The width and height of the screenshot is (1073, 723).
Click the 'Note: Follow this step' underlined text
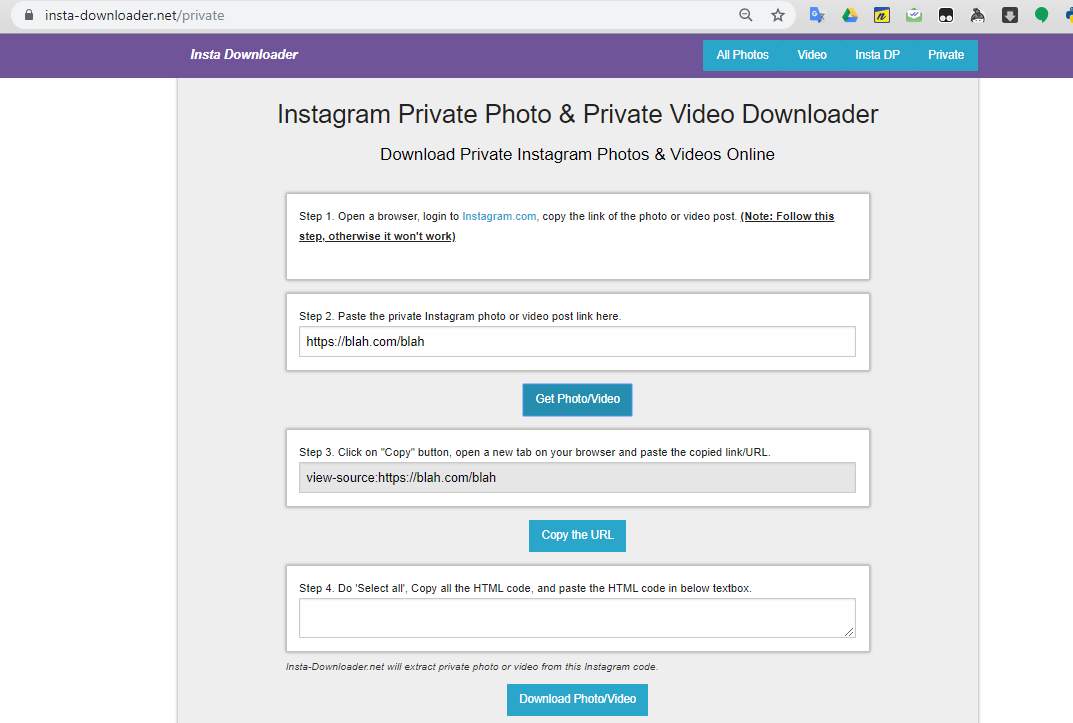[567, 226]
